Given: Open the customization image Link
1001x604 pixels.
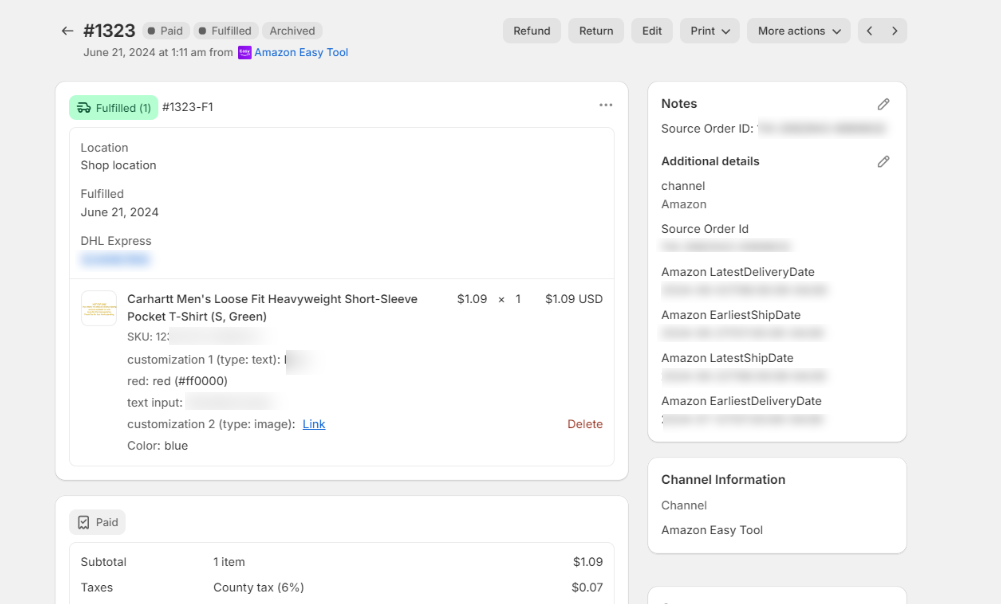Looking at the screenshot, I should click(313, 424).
